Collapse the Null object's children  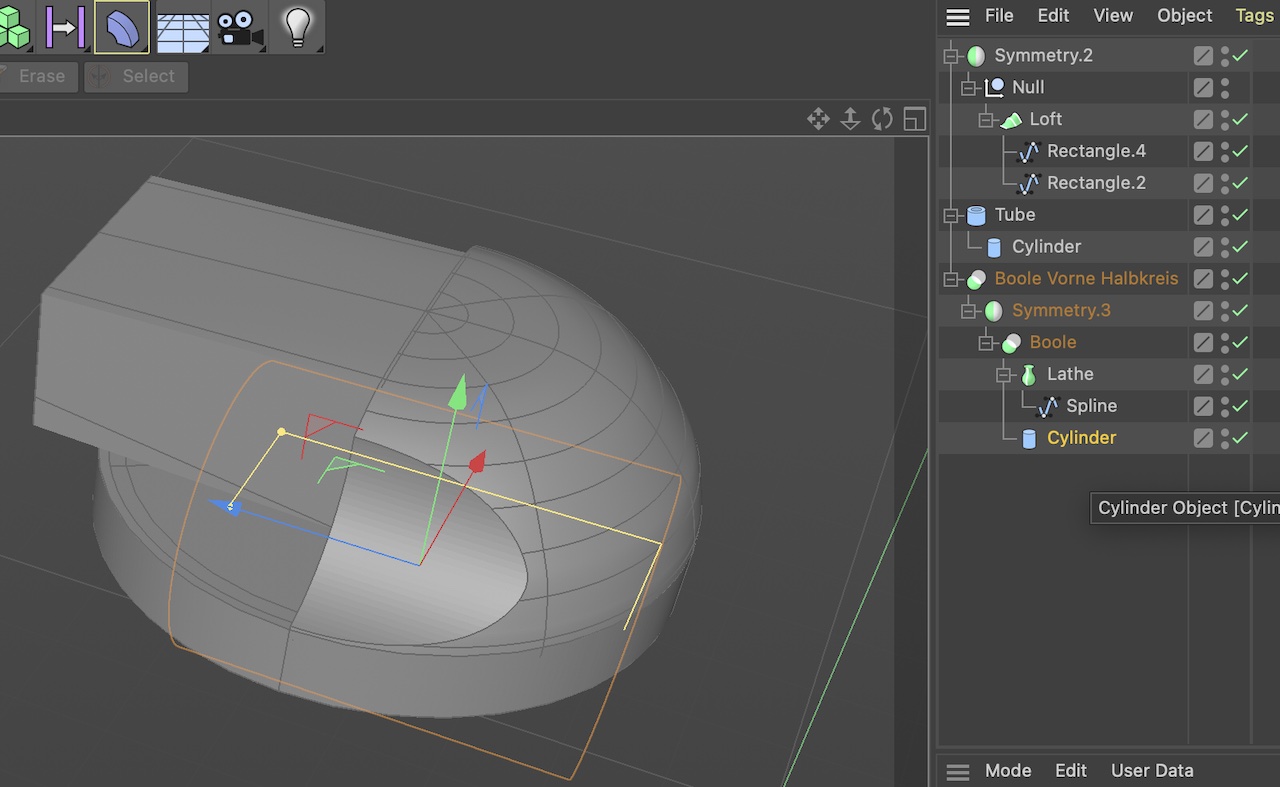click(969, 88)
